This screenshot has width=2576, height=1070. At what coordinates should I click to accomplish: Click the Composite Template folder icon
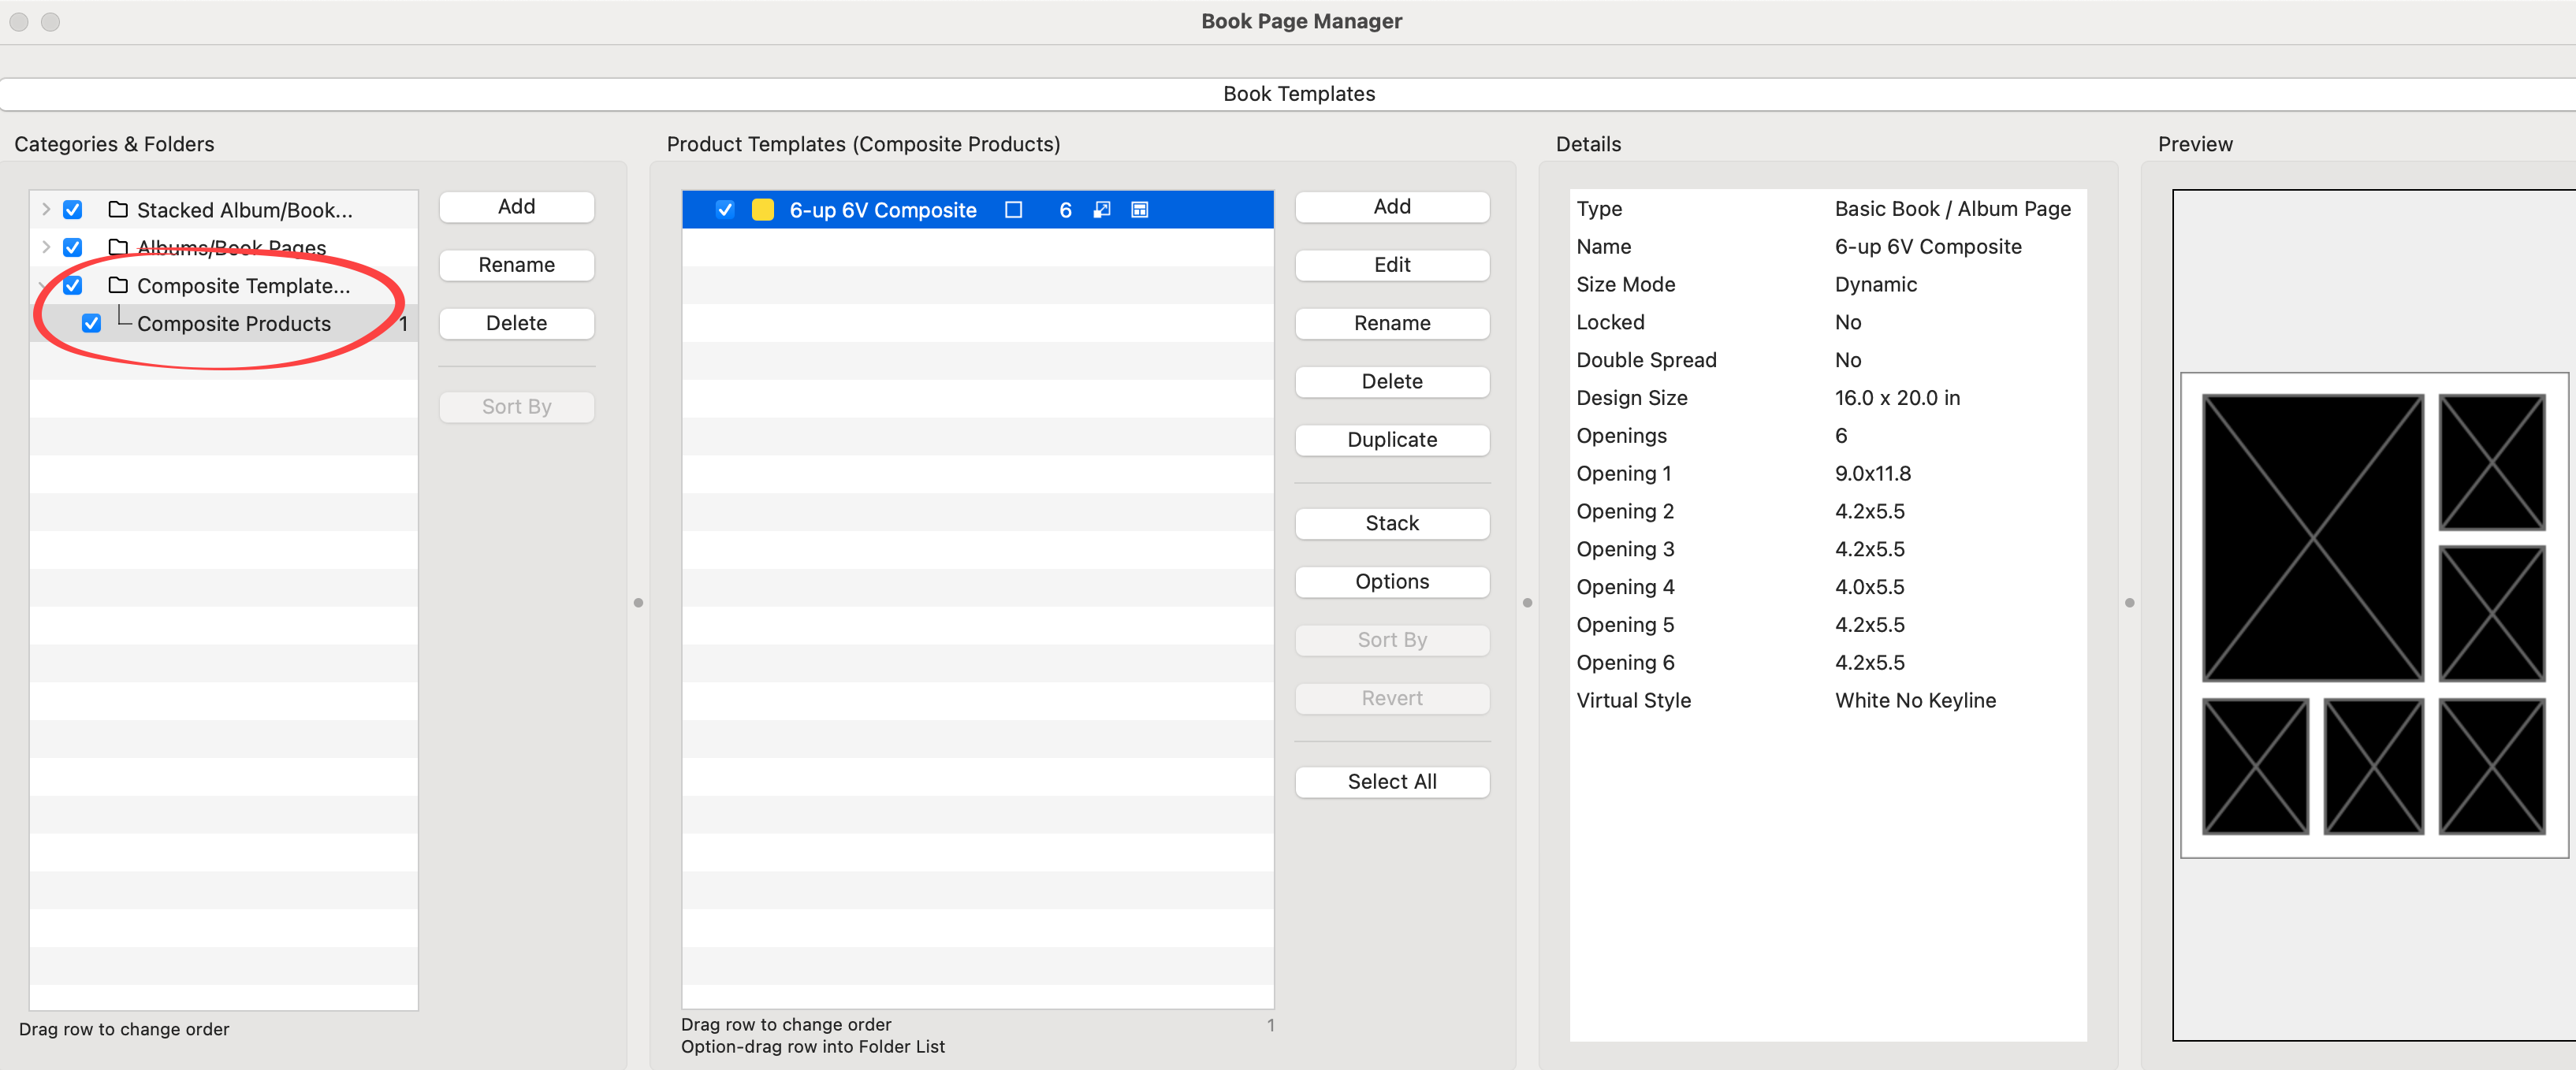[118, 286]
